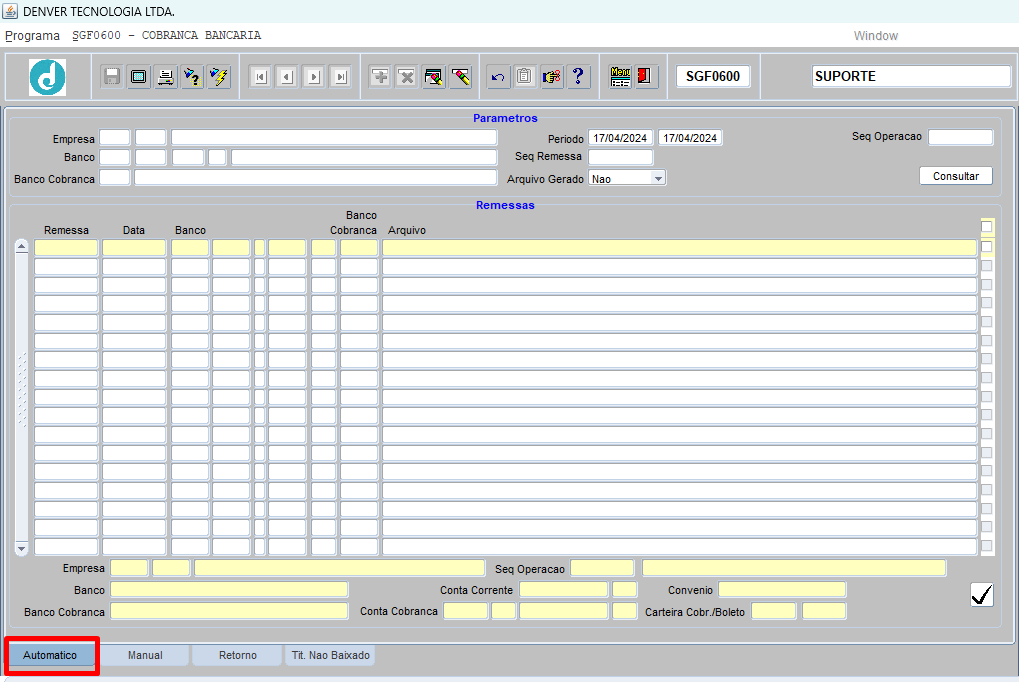1019x682 pixels.
Task: Click the 'Data' column header
Action: pos(134,230)
